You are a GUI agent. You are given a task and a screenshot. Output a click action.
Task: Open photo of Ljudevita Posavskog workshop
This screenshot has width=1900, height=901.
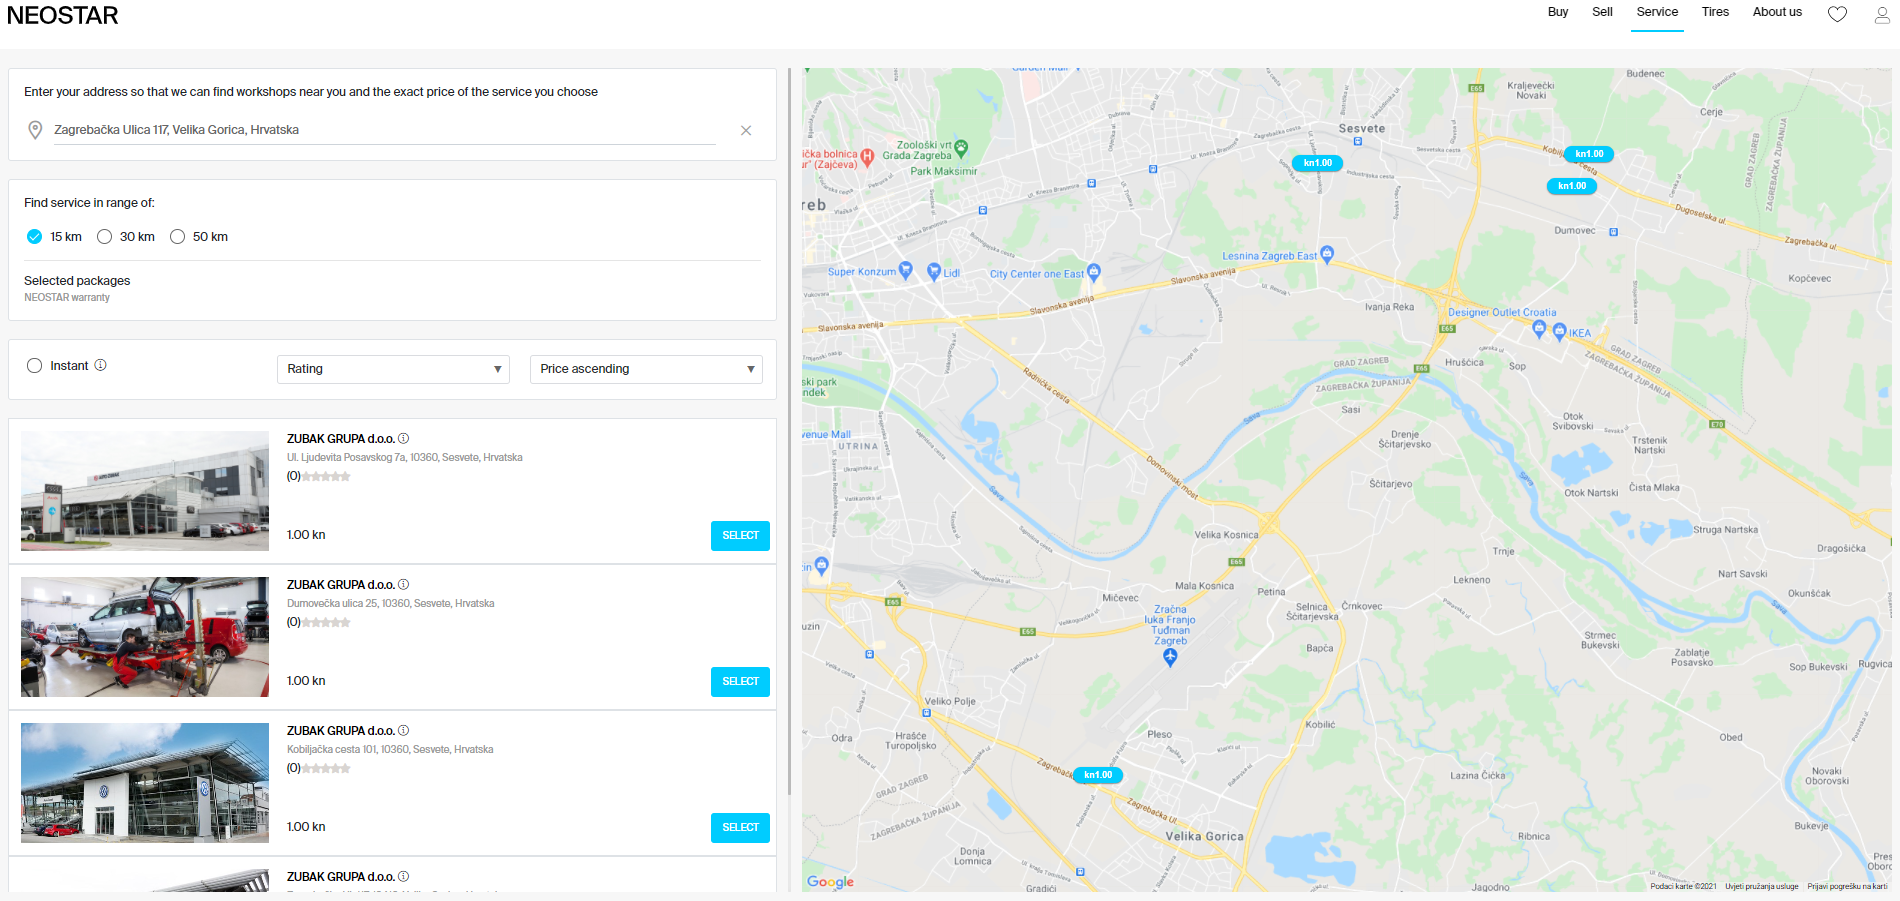(x=145, y=491)
